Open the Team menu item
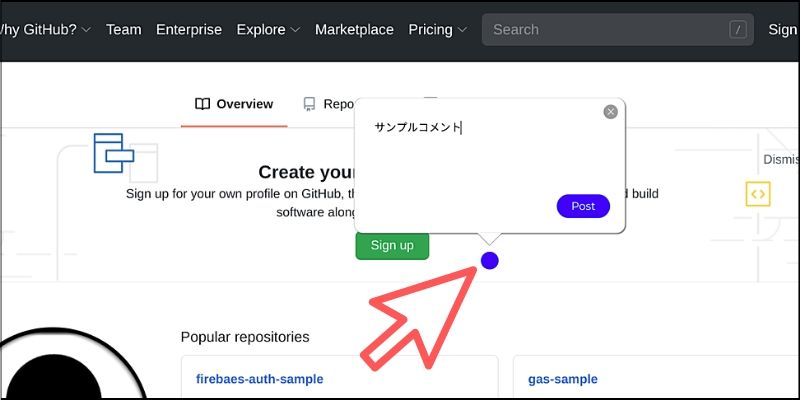This screenshot has width=800, height=400. click(x=123, y=30)
